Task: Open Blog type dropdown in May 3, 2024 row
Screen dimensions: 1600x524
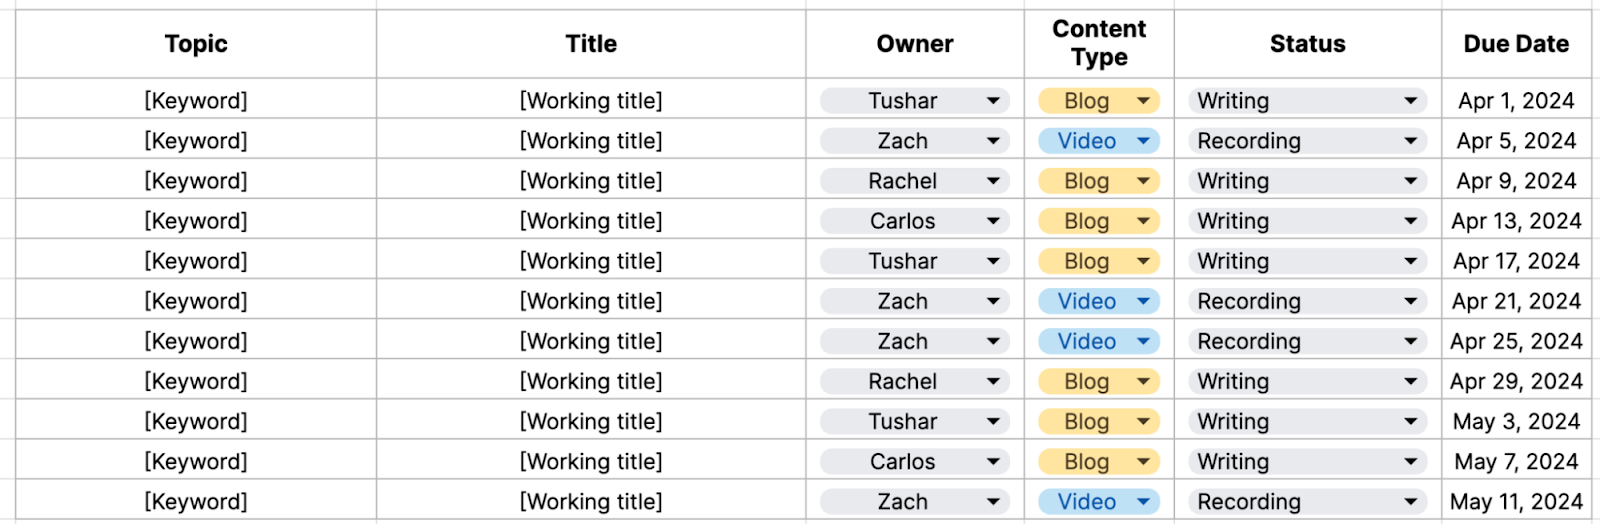Action: [x=1143, y=421]
